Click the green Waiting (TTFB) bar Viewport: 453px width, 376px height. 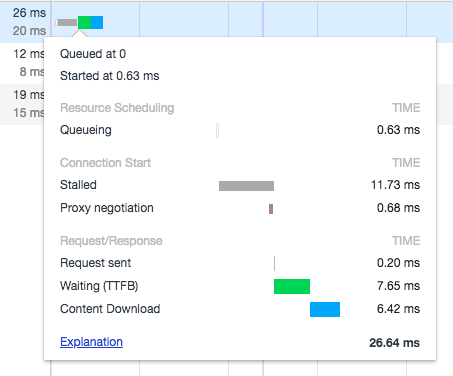[x=292, y=286]
